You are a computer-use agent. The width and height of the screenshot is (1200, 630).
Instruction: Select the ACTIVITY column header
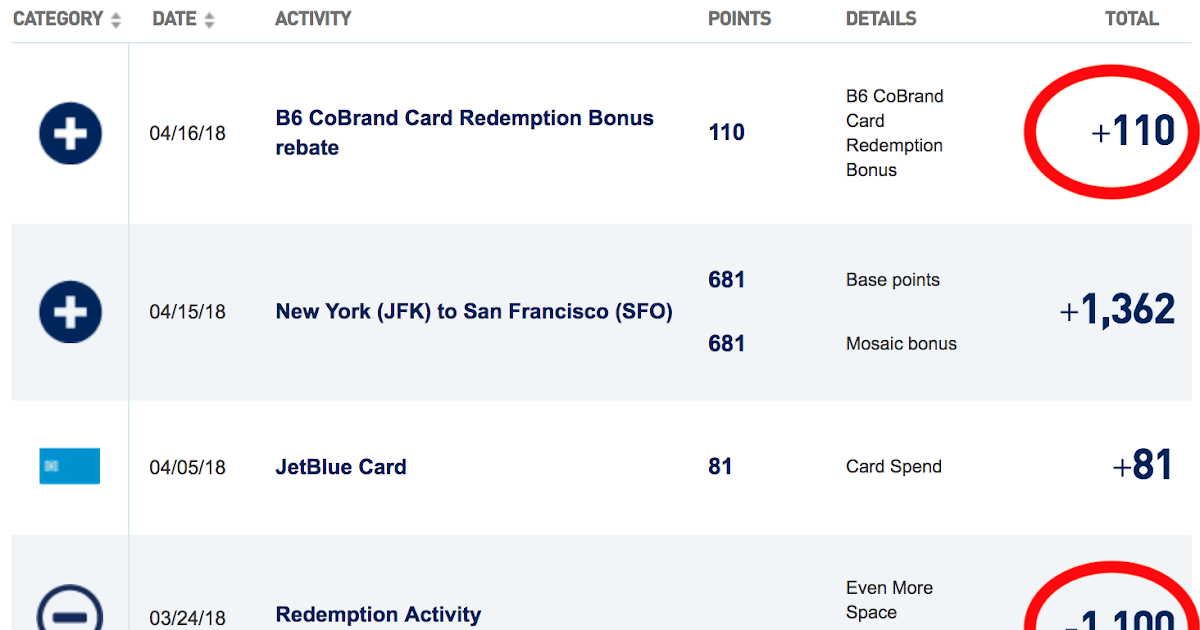point(313,18)
